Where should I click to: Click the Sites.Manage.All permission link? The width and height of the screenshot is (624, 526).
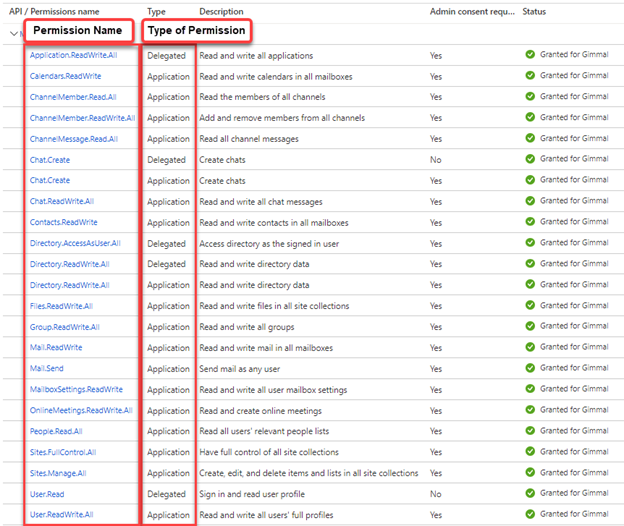point(57,473)
